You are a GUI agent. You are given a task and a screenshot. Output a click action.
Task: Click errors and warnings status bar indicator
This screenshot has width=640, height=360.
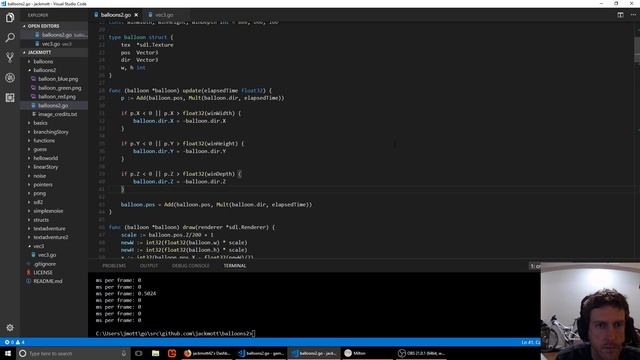click(x=14, y=342)
